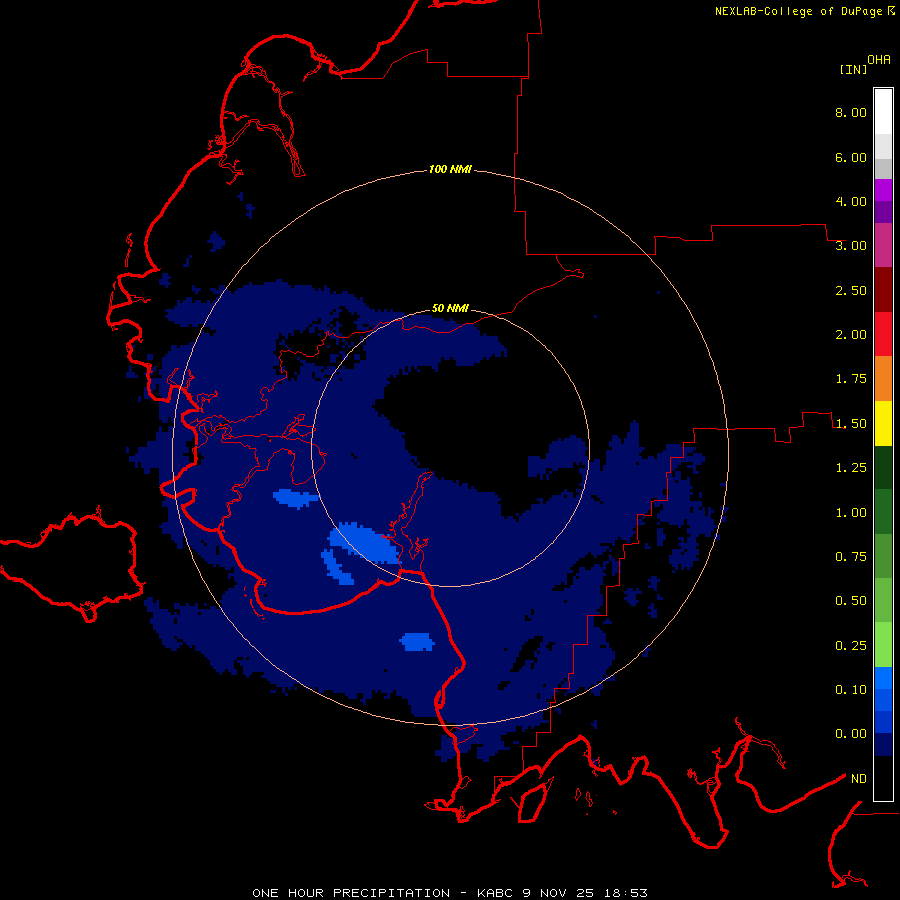Click the One Hour Precipitation KABC caption
Screen dimensions: 900x900
(x=450, y=893)
